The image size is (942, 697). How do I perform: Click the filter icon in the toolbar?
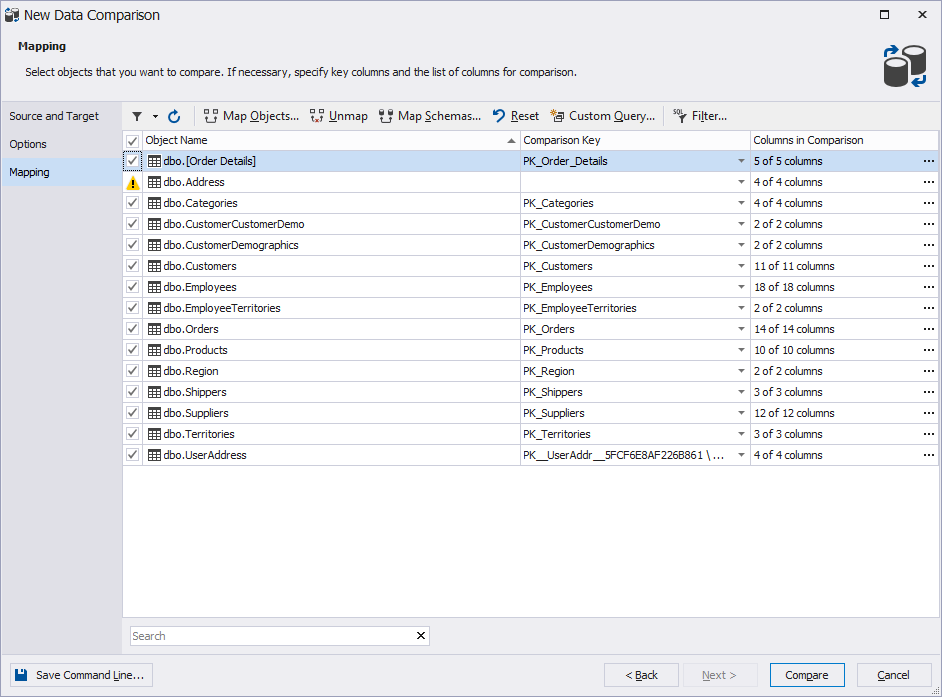(x=137, y=116)
